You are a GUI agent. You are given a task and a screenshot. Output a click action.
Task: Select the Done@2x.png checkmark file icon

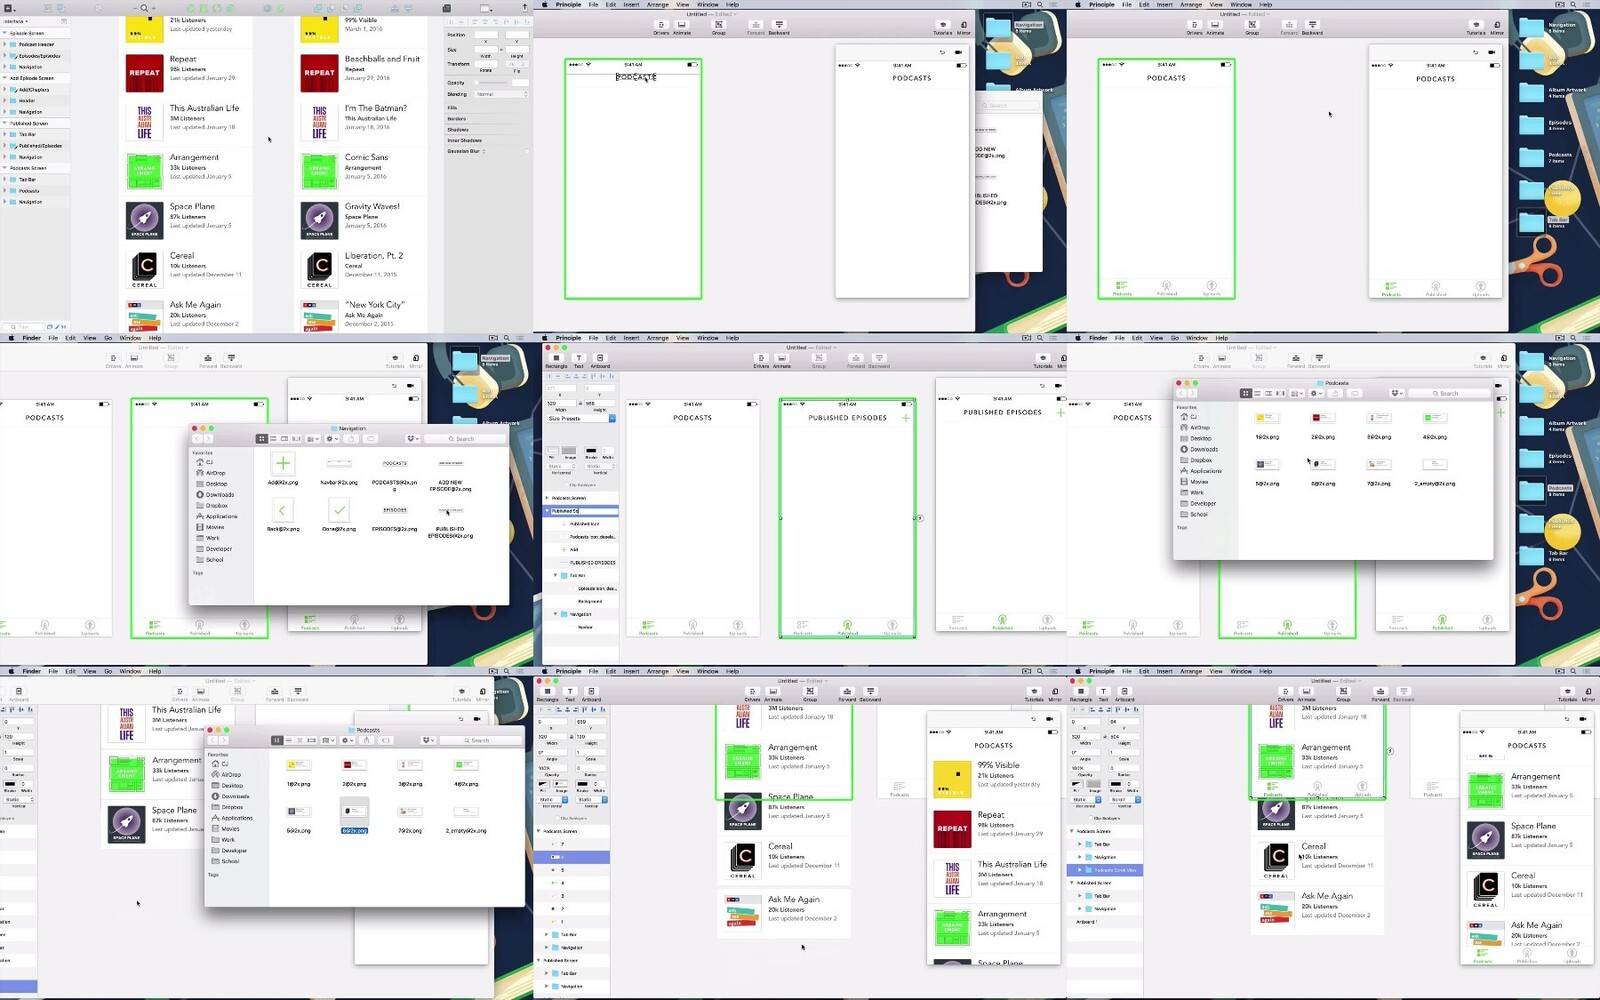(x=339, y=510)
